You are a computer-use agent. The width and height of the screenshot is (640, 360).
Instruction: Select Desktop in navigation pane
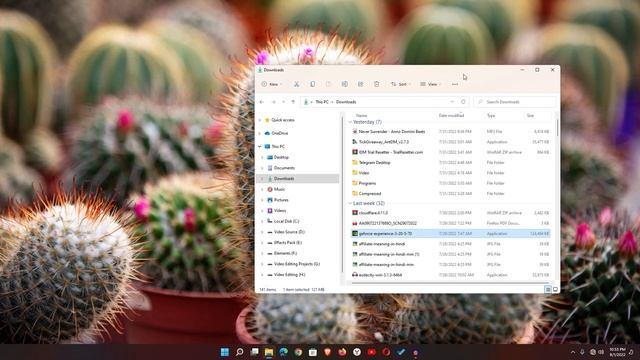[x=281, y=157]
